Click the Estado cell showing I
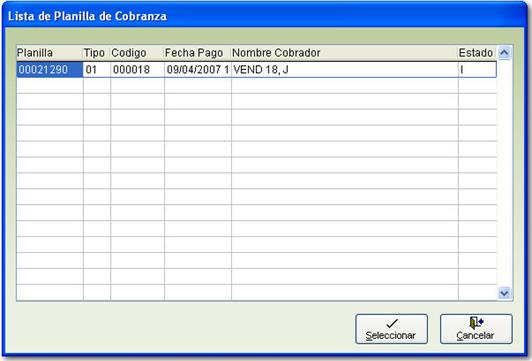The image size is (532, 361). coord(477,70)
